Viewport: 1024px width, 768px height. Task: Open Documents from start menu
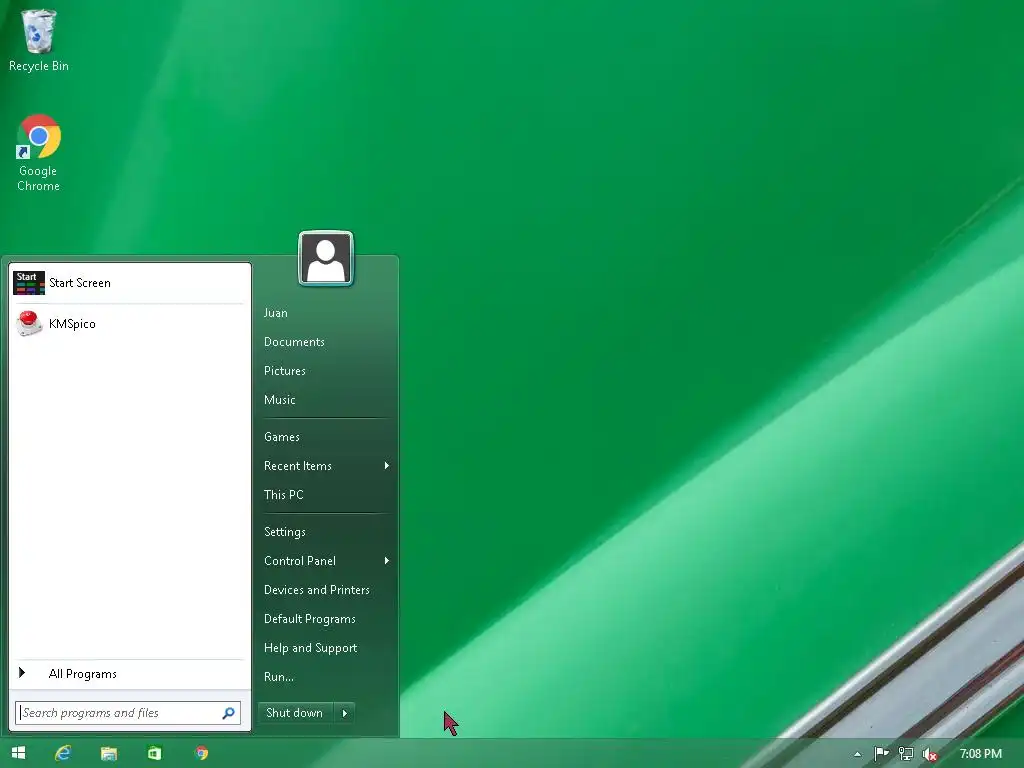(x=294, y=342)
